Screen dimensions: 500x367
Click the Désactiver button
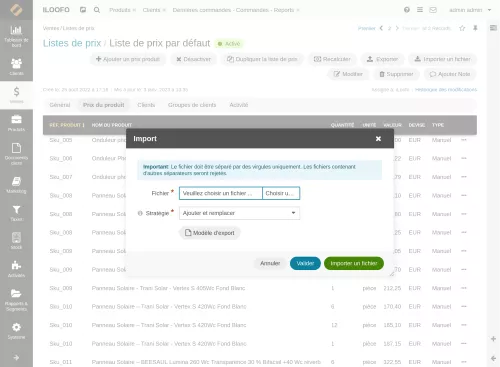click(194, 59)
